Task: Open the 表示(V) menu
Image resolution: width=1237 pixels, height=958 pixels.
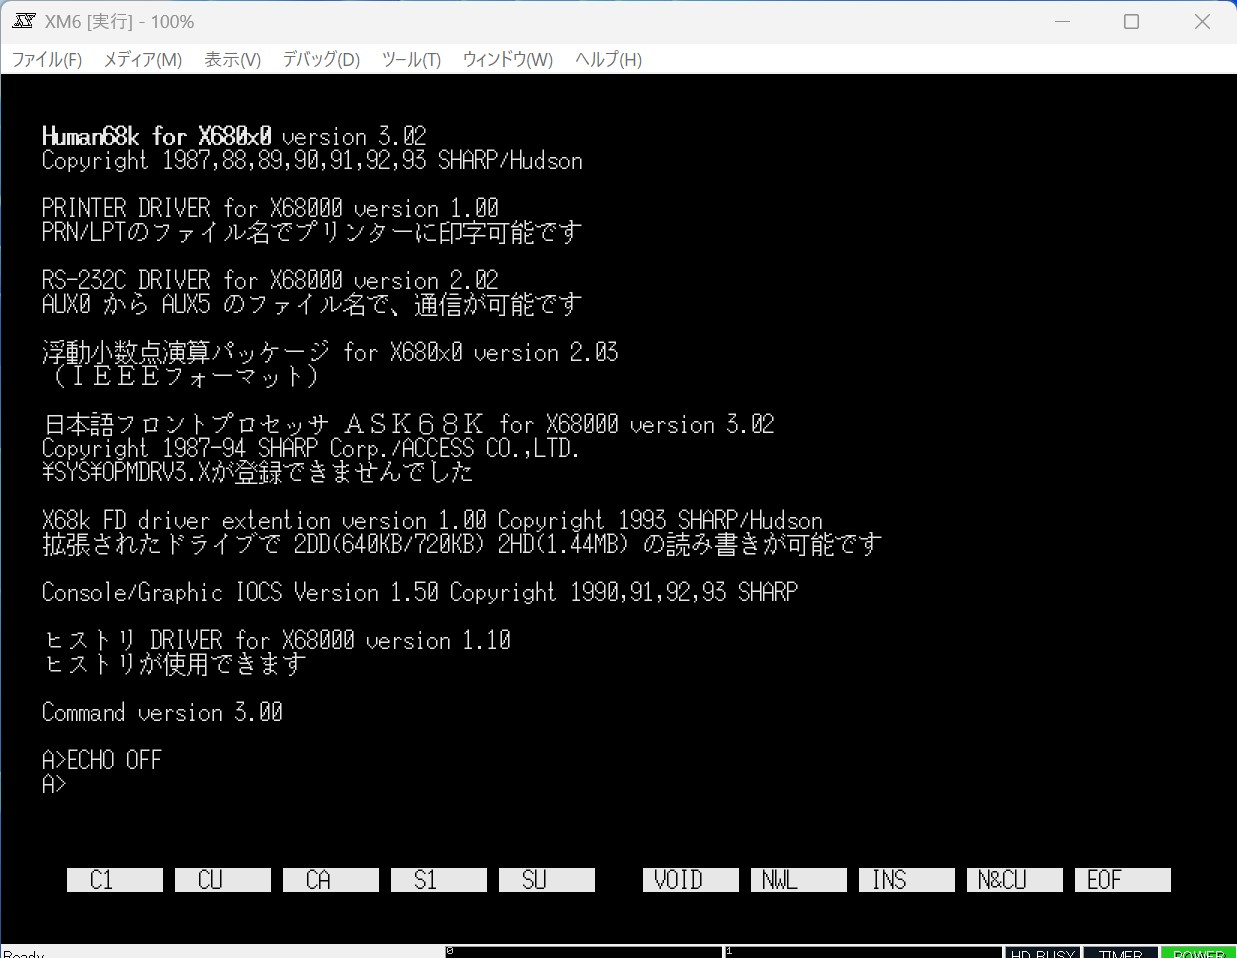Action: (233, 59)
